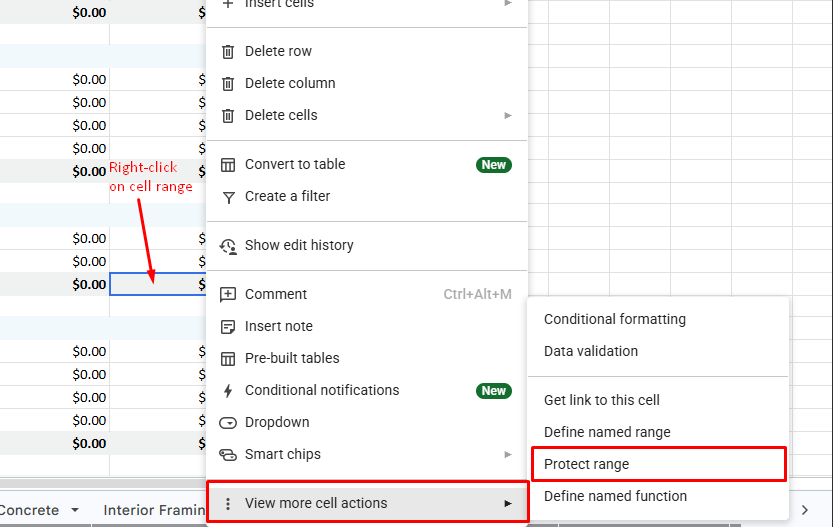The width and height of the screenshot is (833, 527).
Task: Expand Smart chips submenu arrow
Action: click(508, 455)
